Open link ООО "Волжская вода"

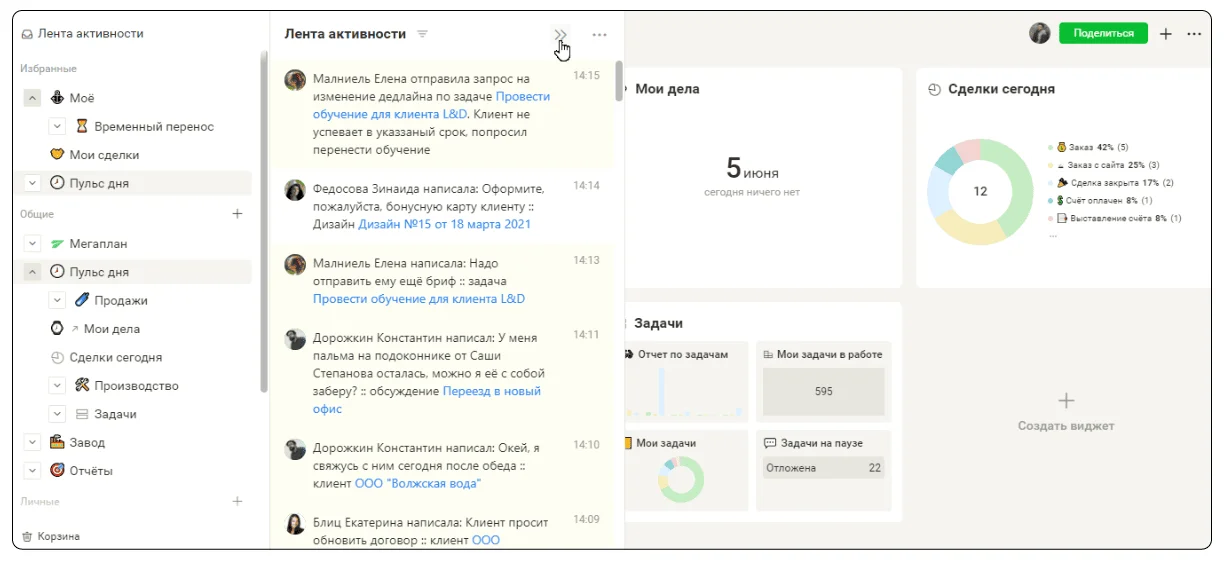click(x=418, y=483)
